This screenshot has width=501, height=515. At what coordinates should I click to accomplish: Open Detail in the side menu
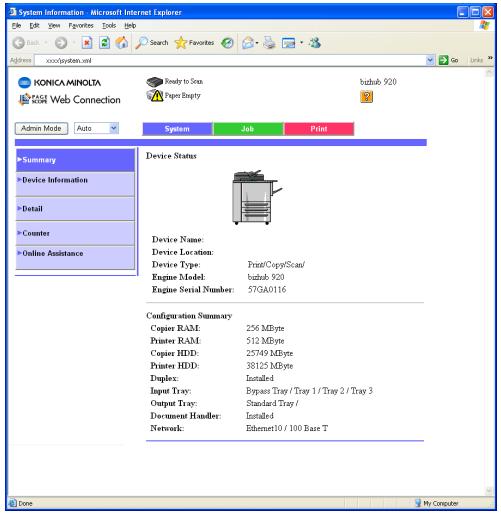click(75, 209)
